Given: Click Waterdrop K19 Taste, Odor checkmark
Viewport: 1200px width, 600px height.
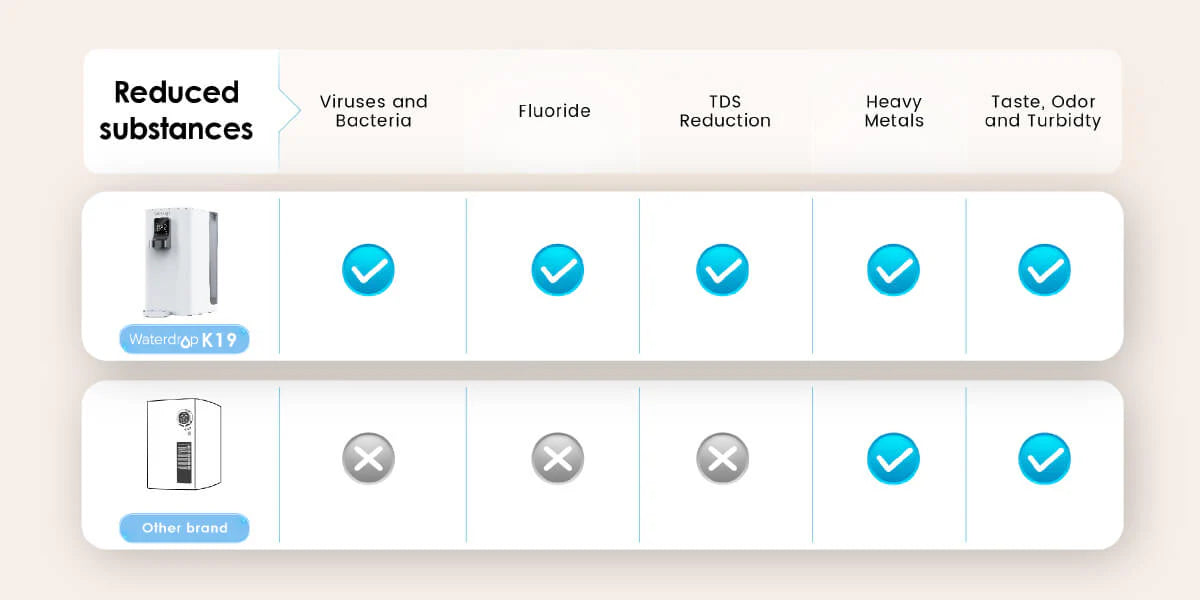Looking at the screenshot, I should coord(1044,270).
